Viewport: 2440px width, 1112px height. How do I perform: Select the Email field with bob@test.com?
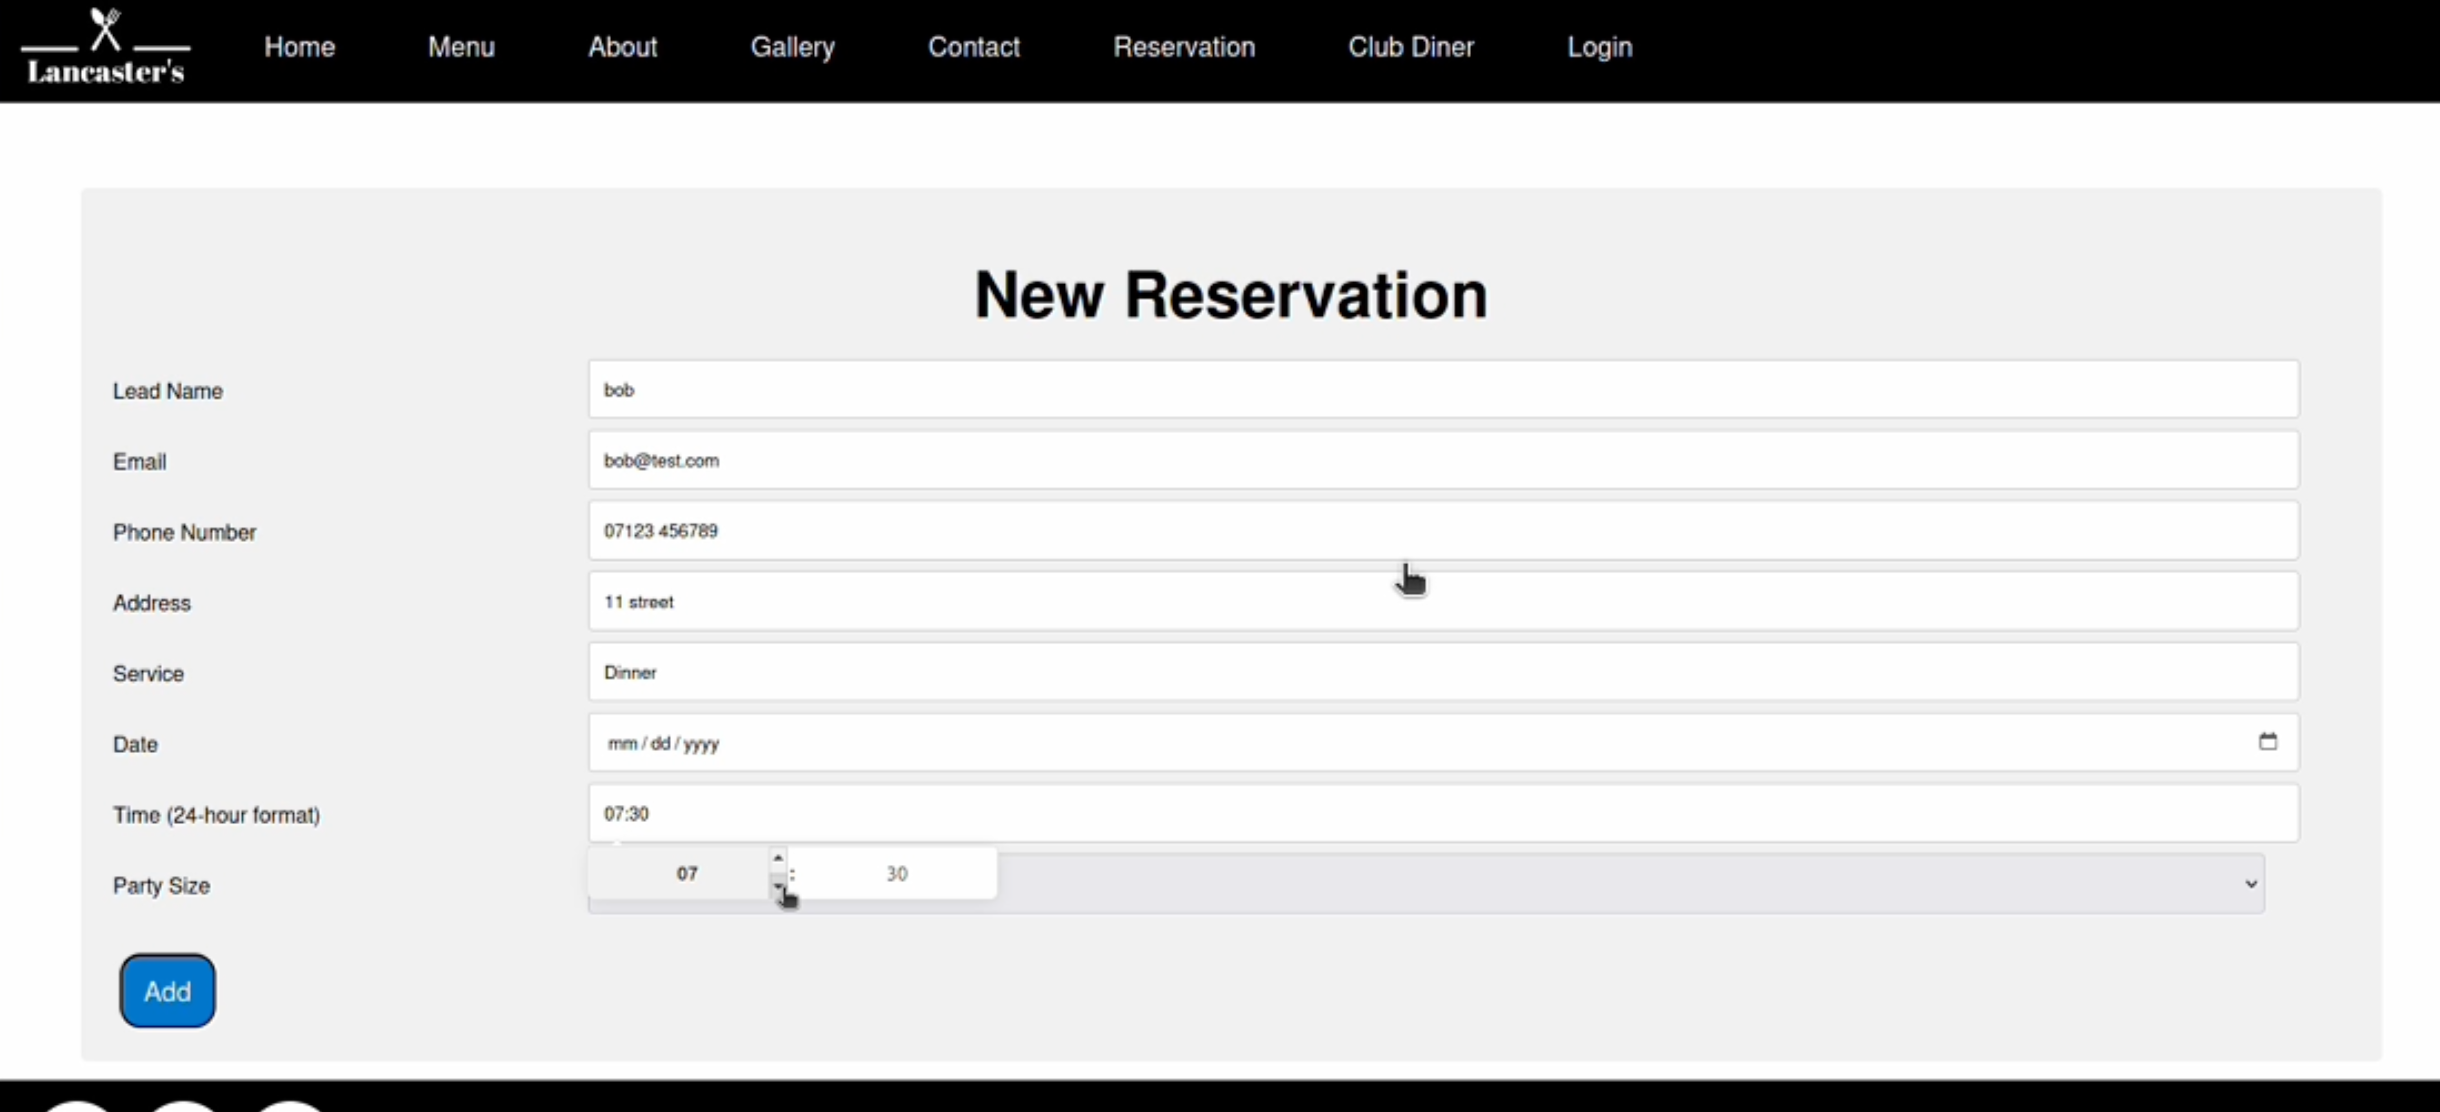click(1443, 460)
